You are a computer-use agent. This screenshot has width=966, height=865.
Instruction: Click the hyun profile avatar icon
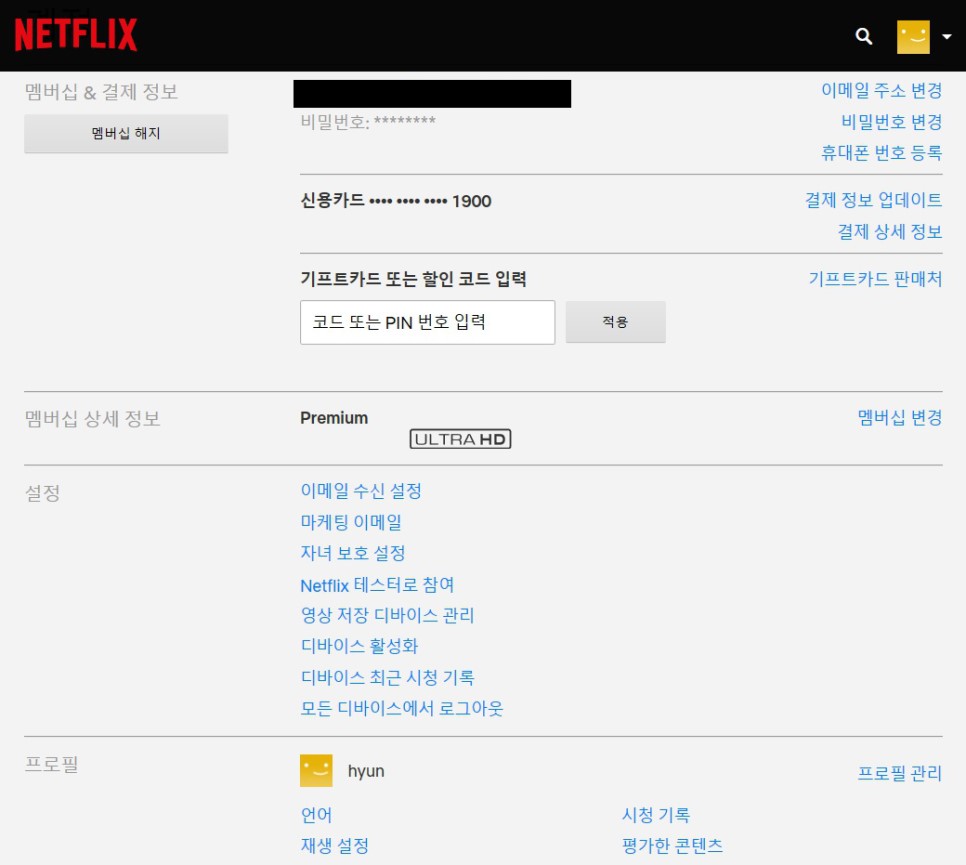click(x=316, y=771)
